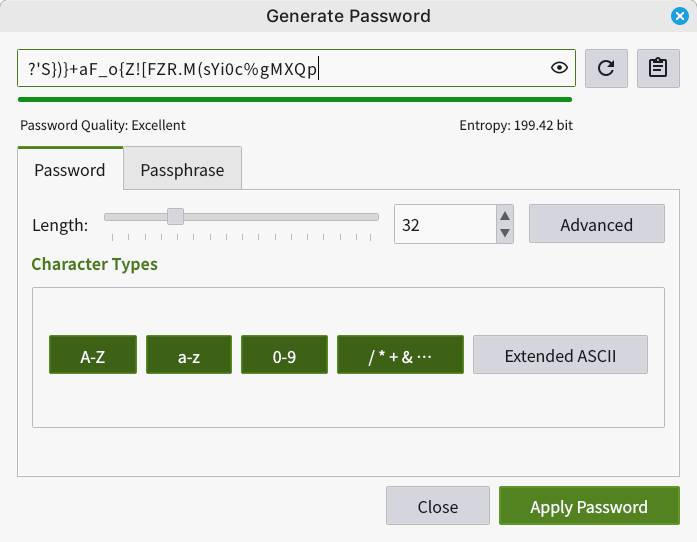Copy the password using the clipboard icon
Viewport: 697px width, 542px height.
tap(658, 68)
